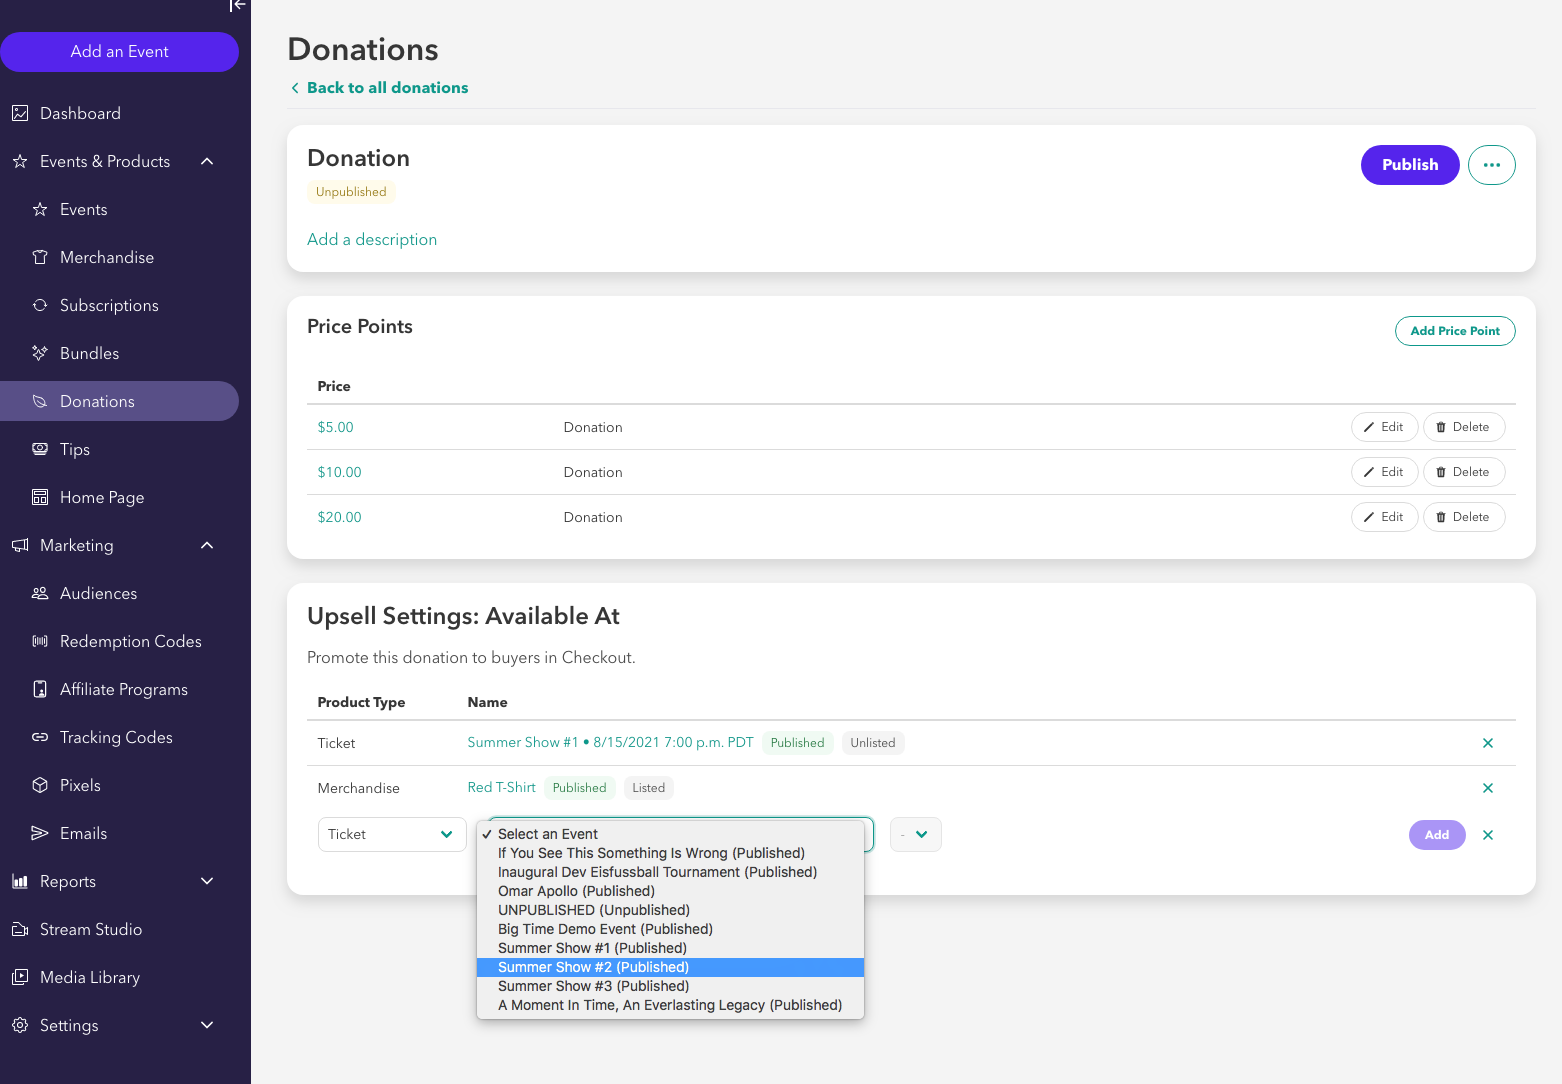Delete the $10.00 price point
Image resolution: width=1562 pixels, height=1084 pixels.
point(1463,472)
